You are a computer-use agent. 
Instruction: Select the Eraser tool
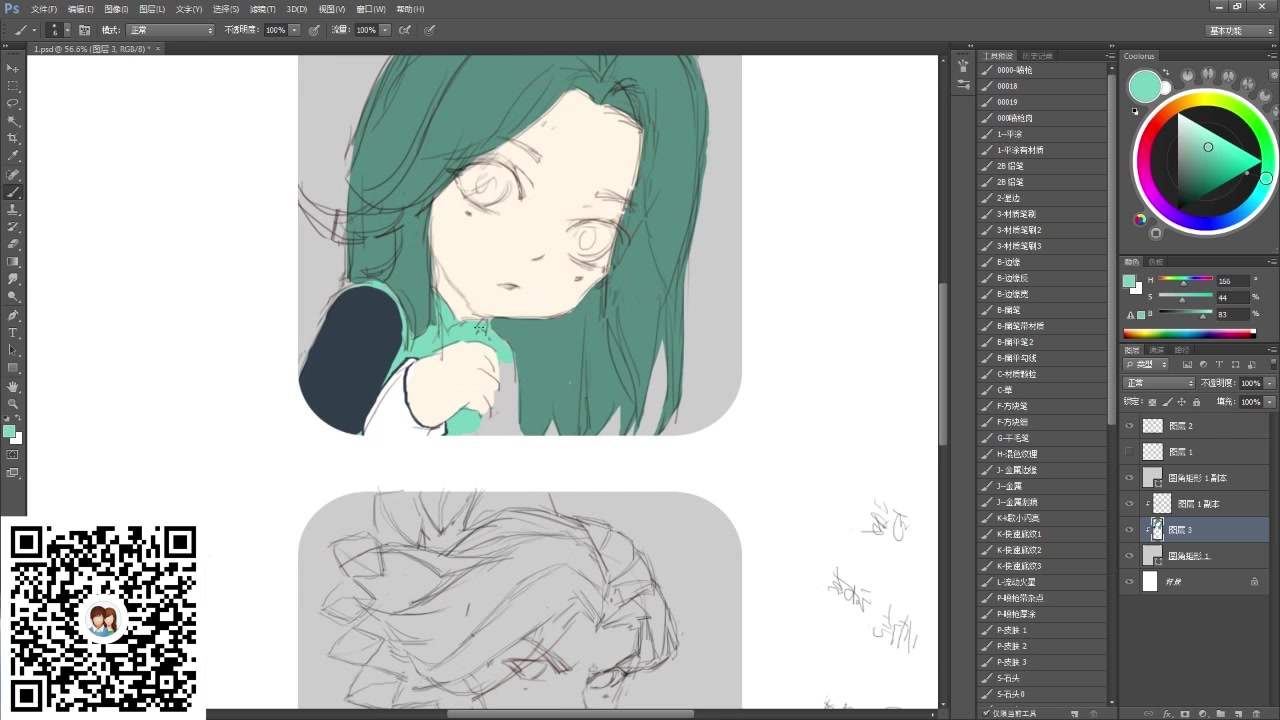click(13, 244)
